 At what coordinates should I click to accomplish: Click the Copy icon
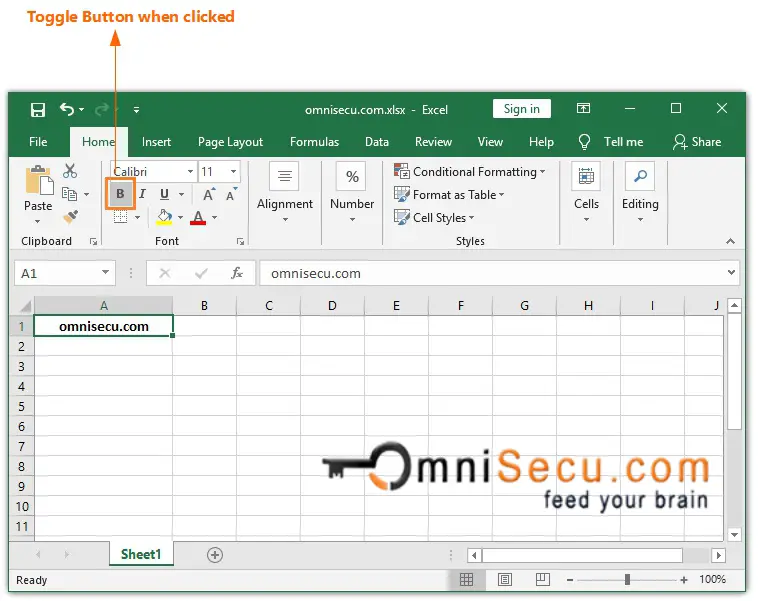pyautogui.click(x=70, y=194)
